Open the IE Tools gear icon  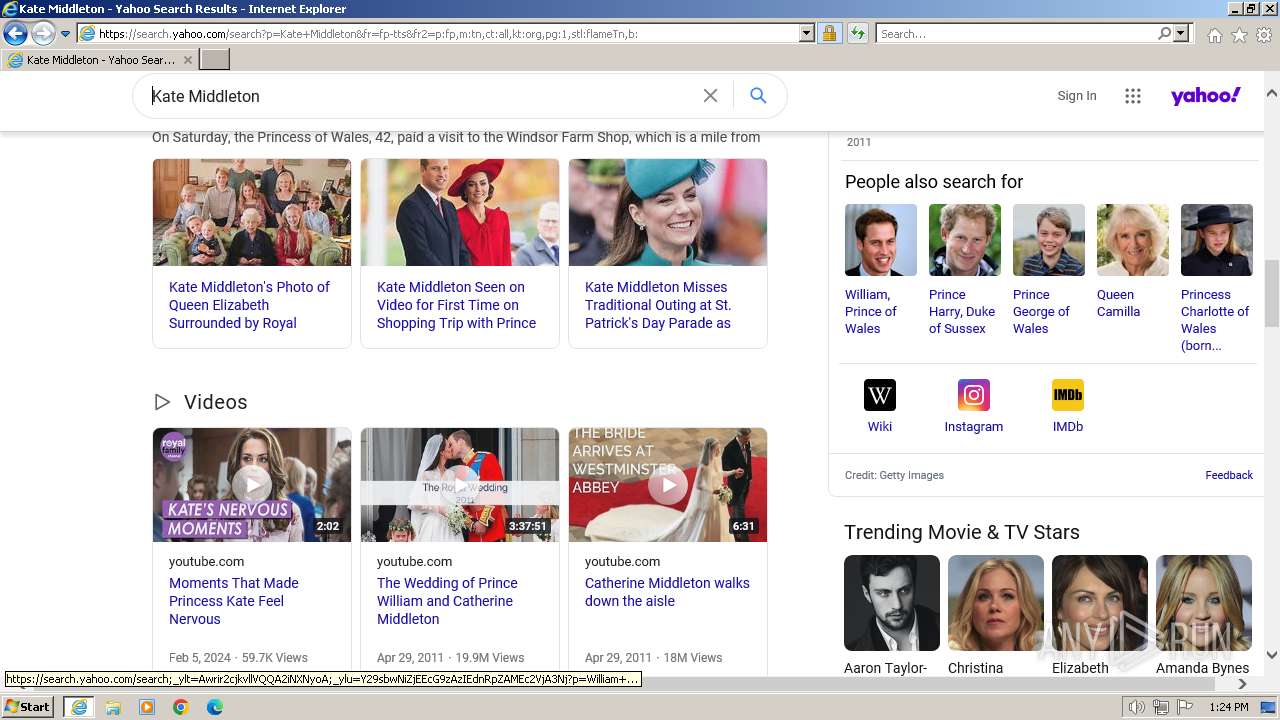point(1264,35)
